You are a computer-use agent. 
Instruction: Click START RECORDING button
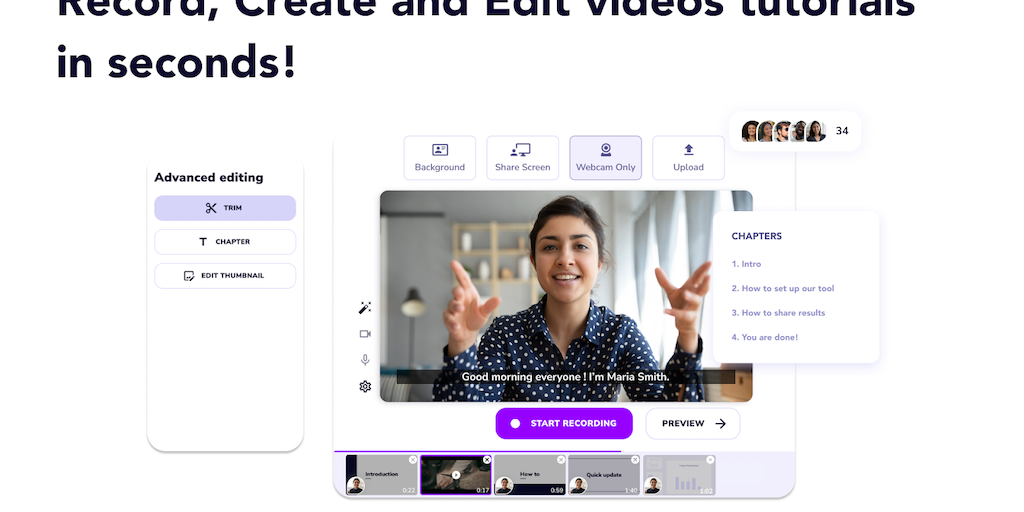564,423
